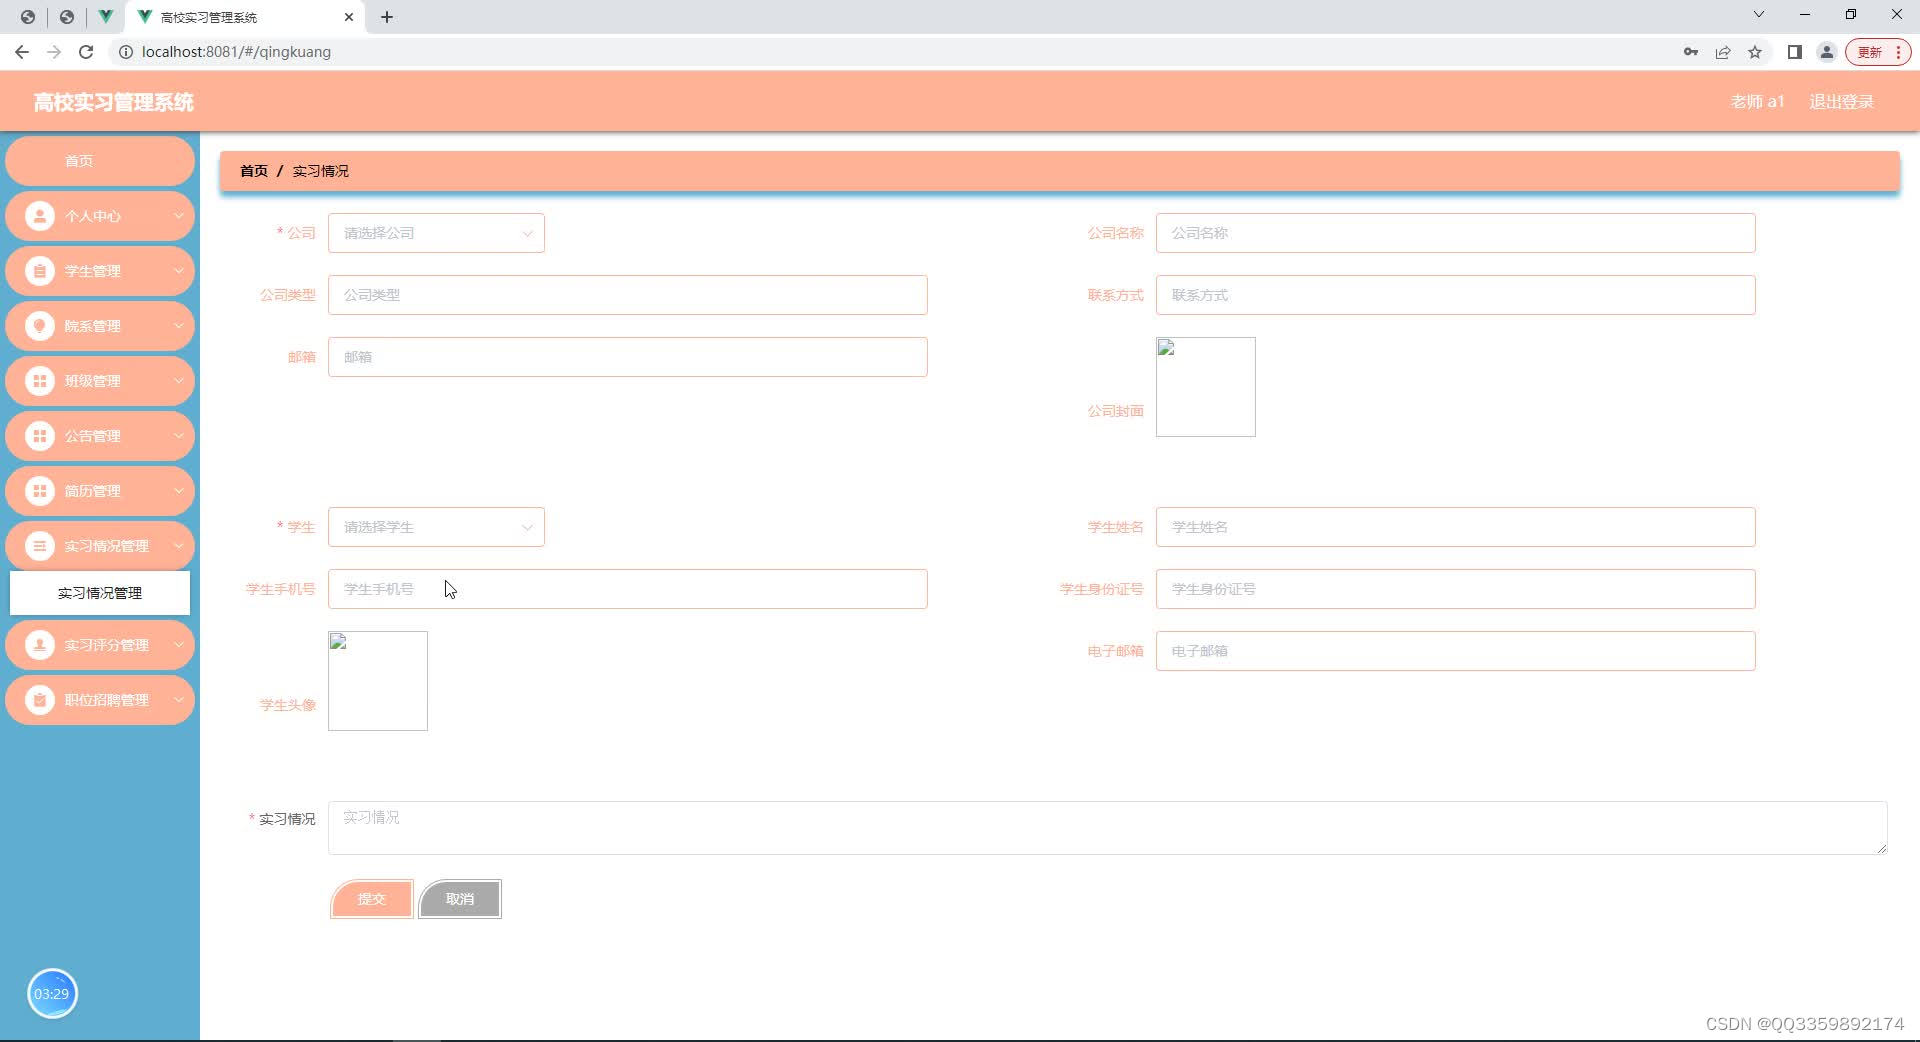The width and height of the screenshot is (1920, 1042).
Task: Click the 实习情况 breadcrumb text
Action: [x=321, y=171]
